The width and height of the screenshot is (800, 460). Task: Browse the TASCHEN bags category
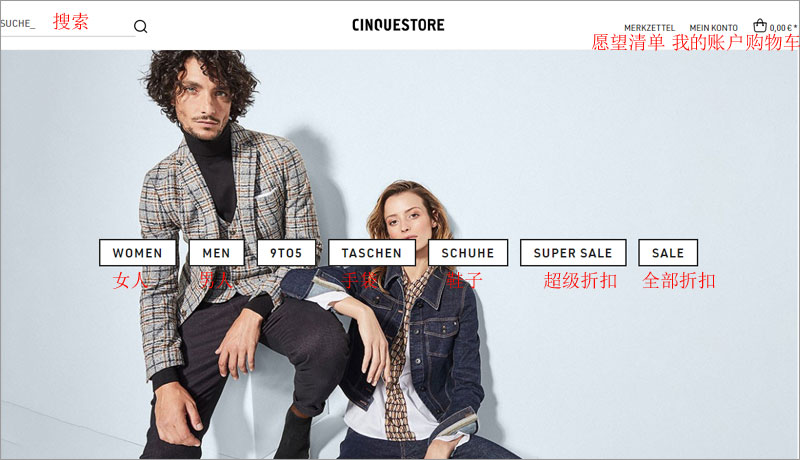pyautogui.click(x=371, y=253)
